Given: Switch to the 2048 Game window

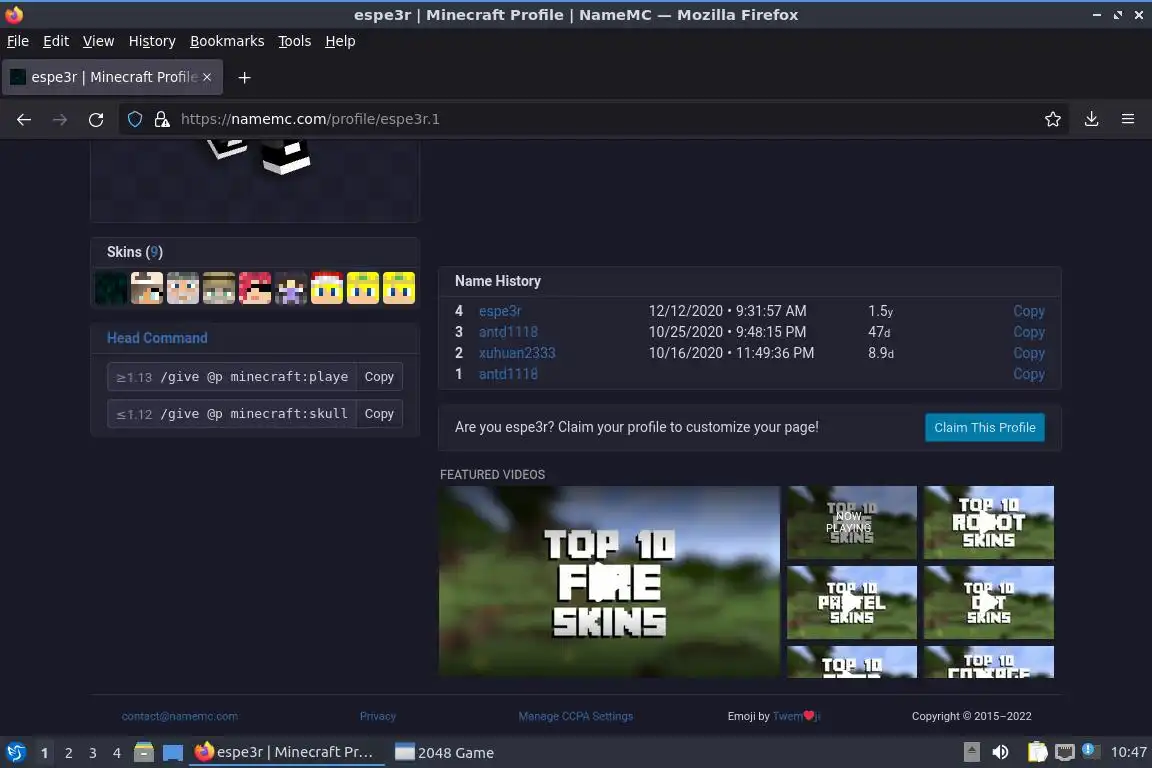Looking at the screenshot, I should (444, 753).
